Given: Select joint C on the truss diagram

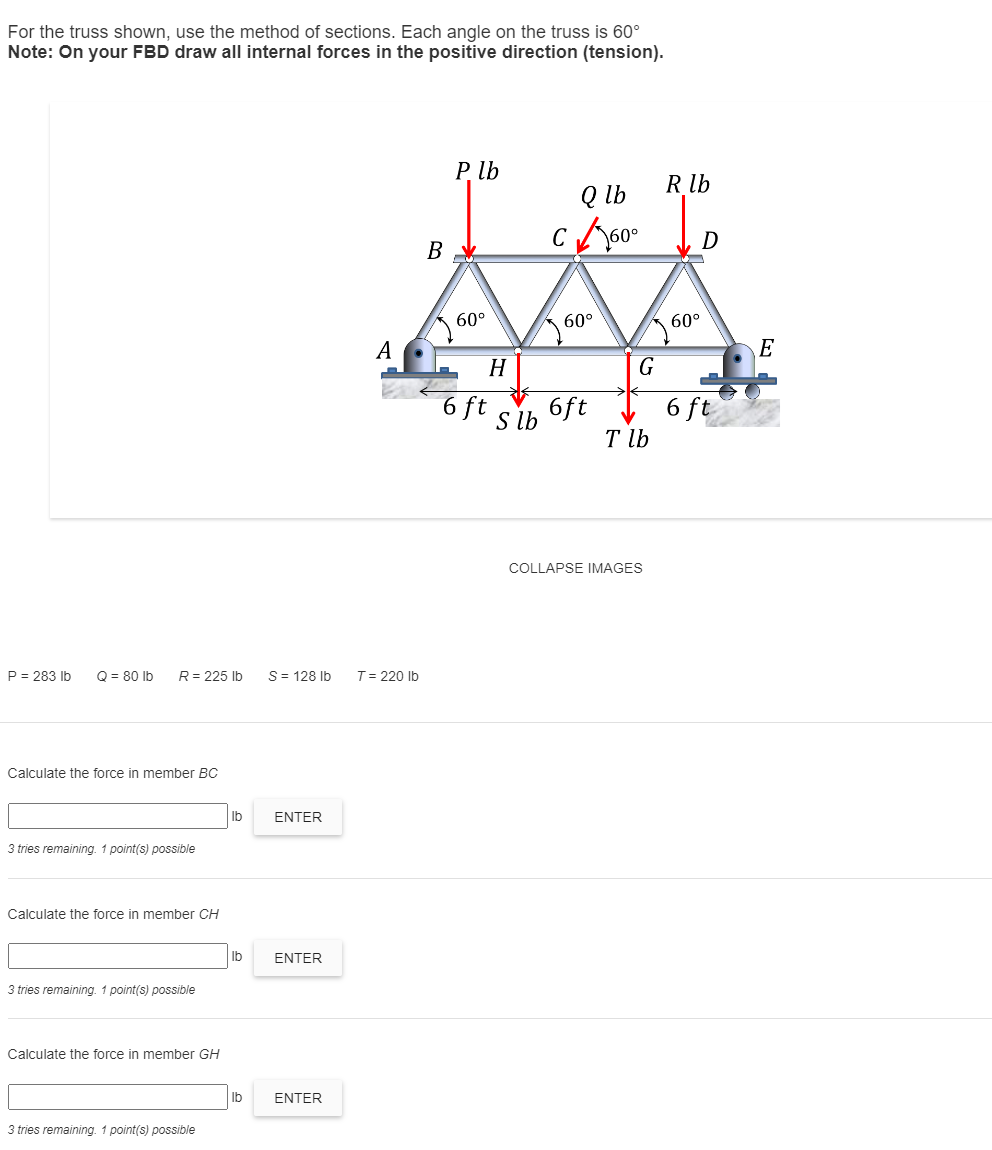Looking at the screenshot, I should coord(575,257).
